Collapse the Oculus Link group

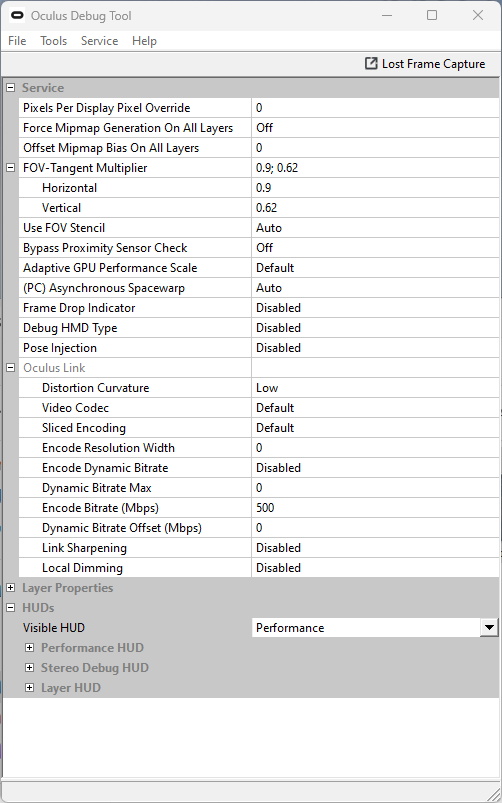coord(10,368)
